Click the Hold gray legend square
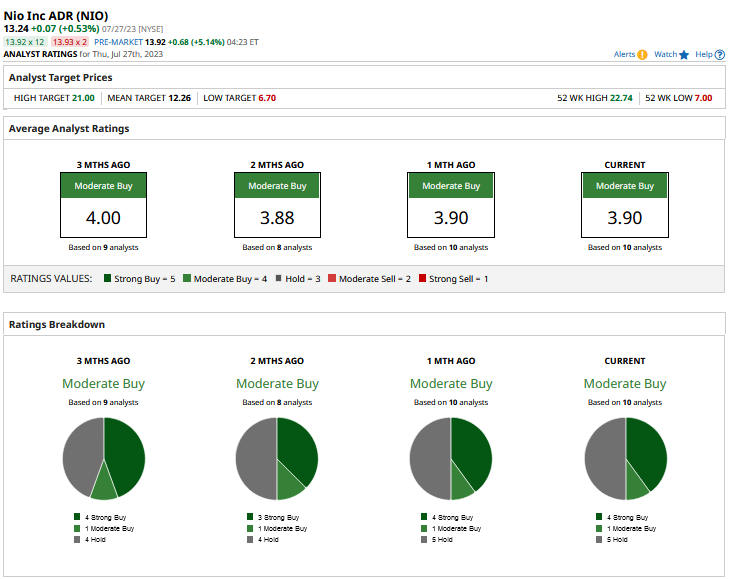Image resolution: width=730 pixels, height=579 pixels. [x=278, y=278]
